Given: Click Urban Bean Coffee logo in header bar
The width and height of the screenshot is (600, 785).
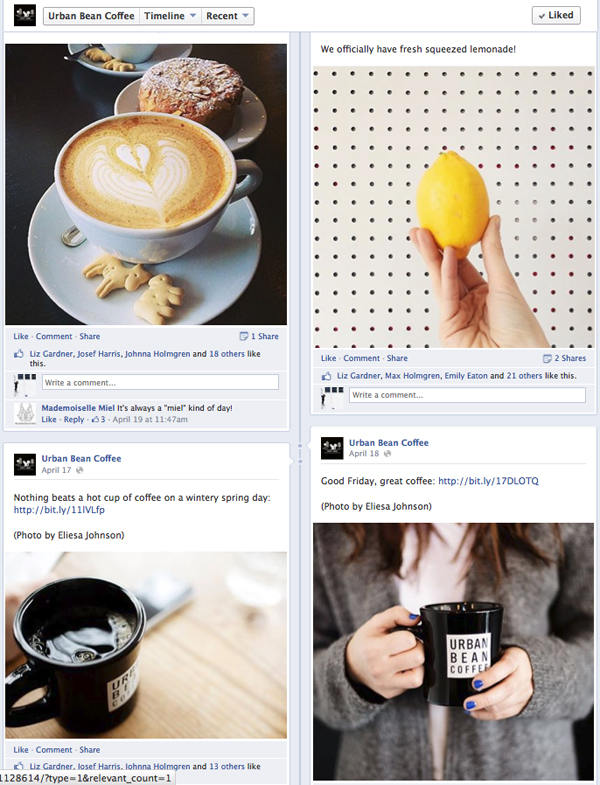Looking at the screenshot, I should (x=25, y=16).
